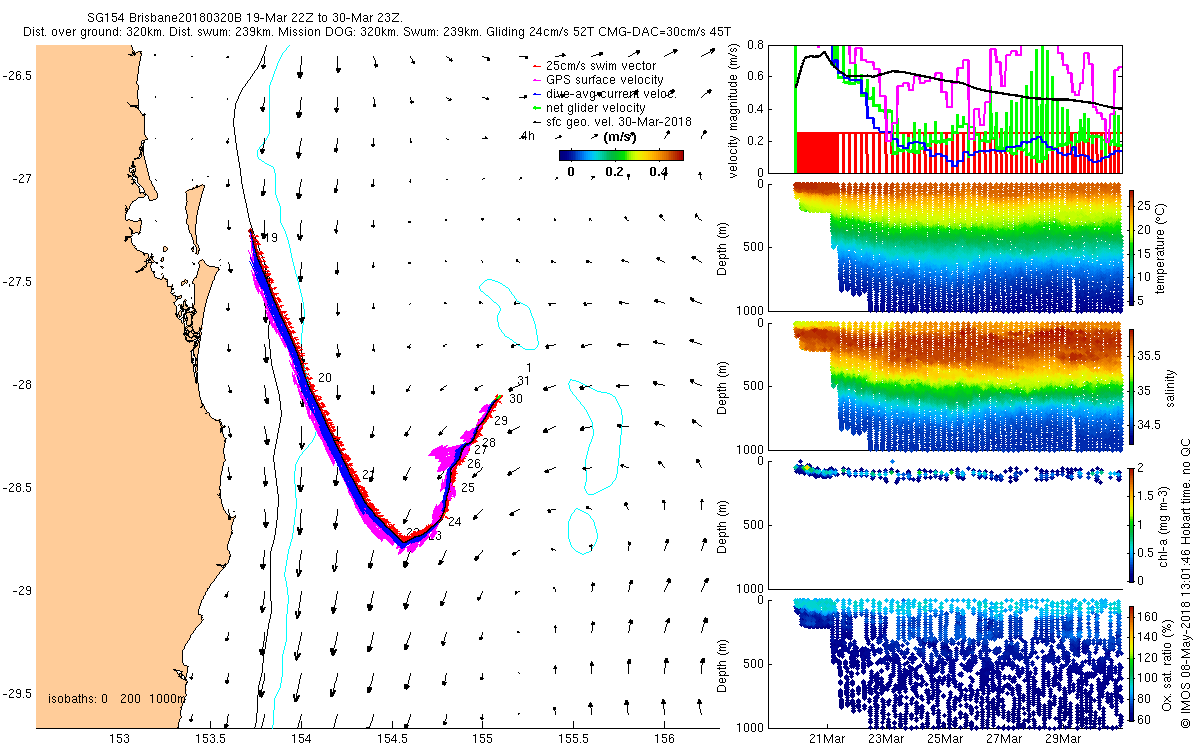Click the "(m/s)" label above the color scale
Screen dimensions: 1200x750
tap(620, 137)
